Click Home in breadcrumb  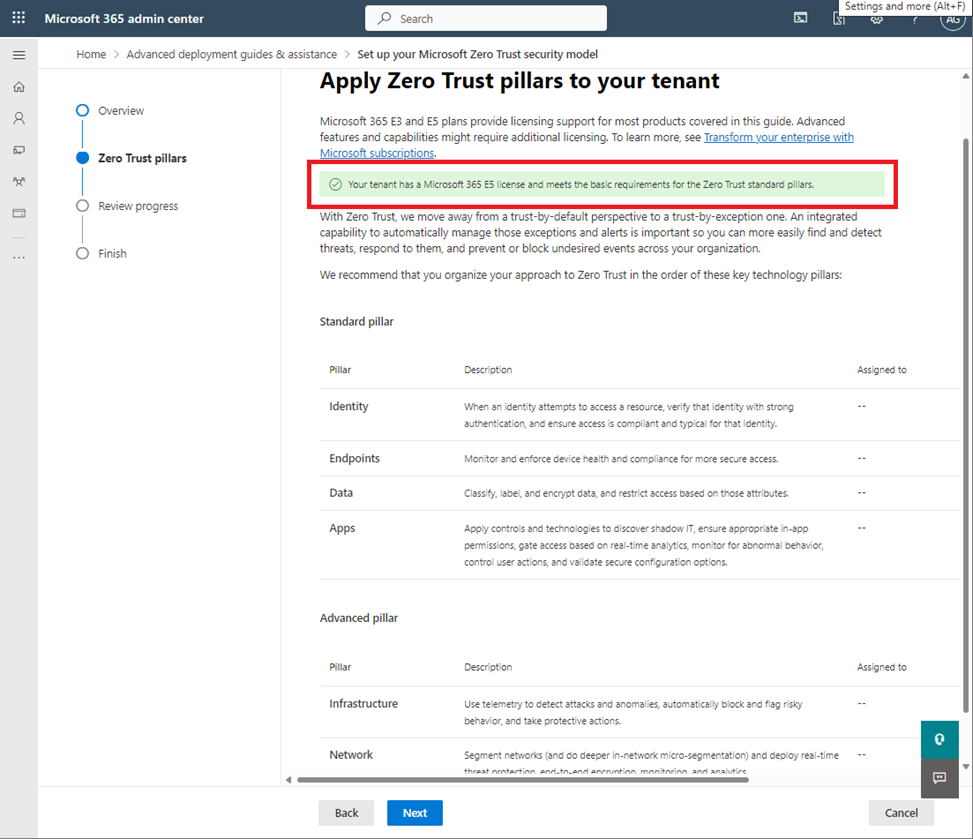point(91,55)
